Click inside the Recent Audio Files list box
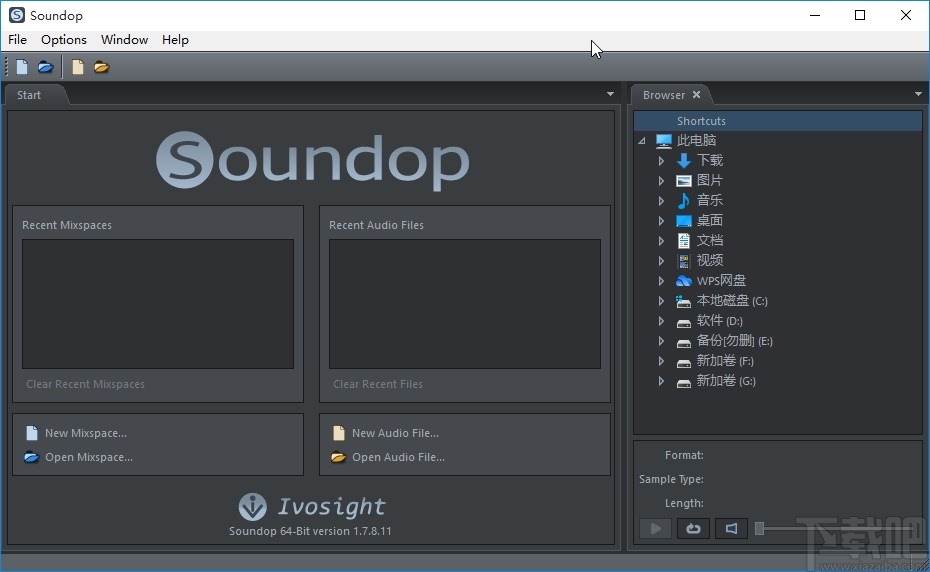Image resolution: width=930 pixels, height=572 pixels. pos(464,304)
